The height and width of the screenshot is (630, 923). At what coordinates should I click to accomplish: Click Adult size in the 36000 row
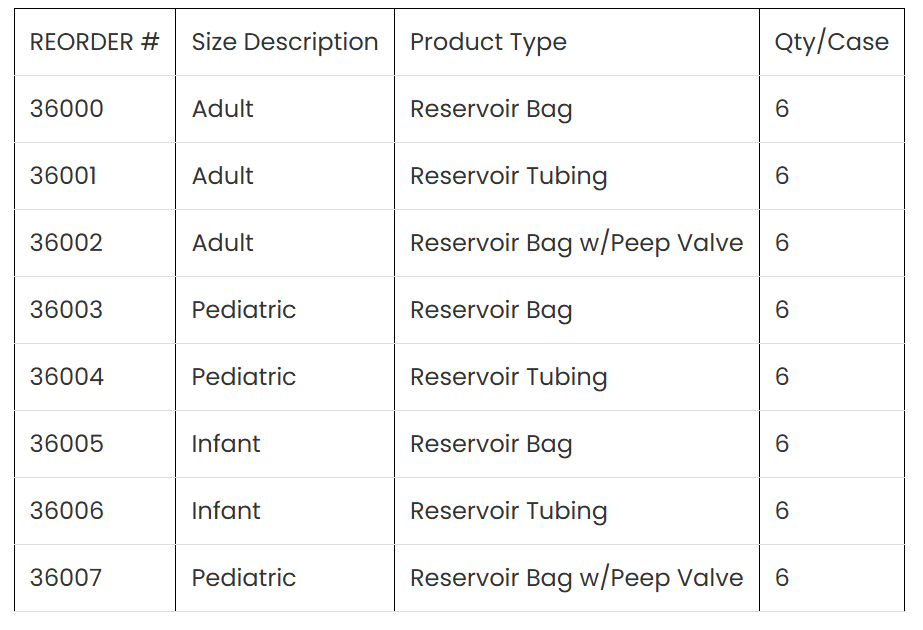[222, 109]
